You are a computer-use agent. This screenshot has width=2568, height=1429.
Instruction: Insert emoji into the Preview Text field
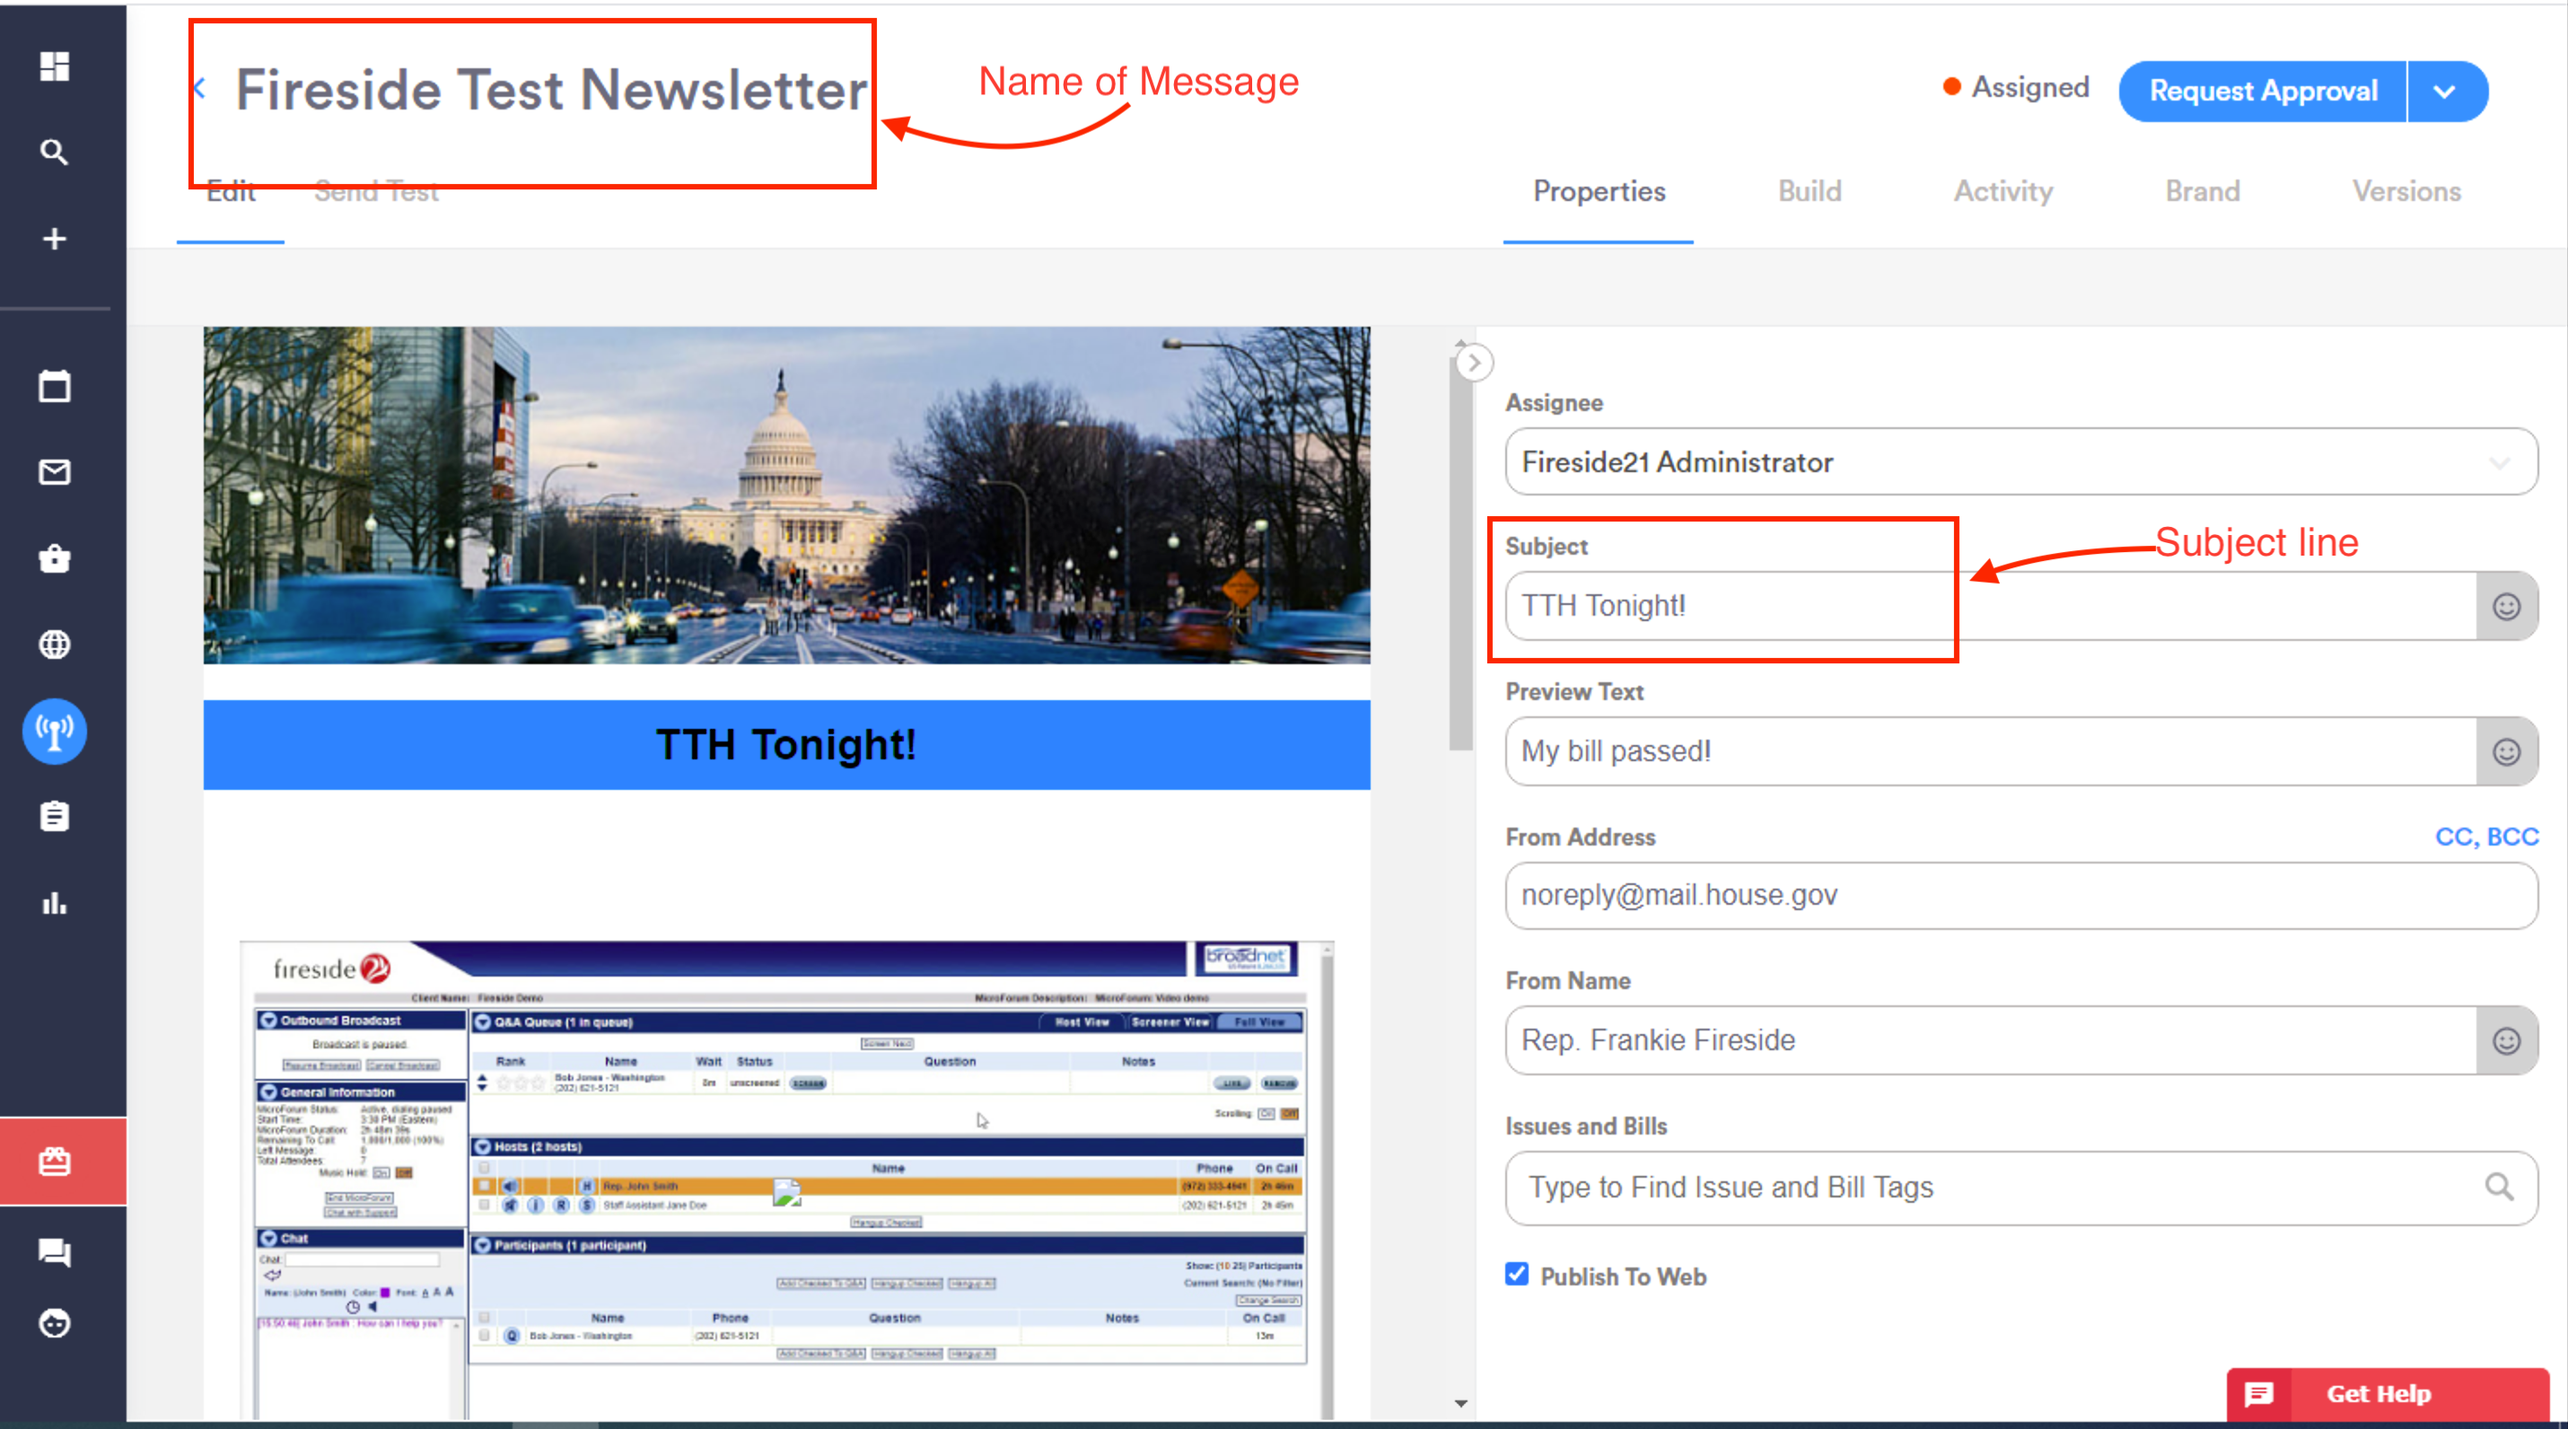[x=2506, y=752]
